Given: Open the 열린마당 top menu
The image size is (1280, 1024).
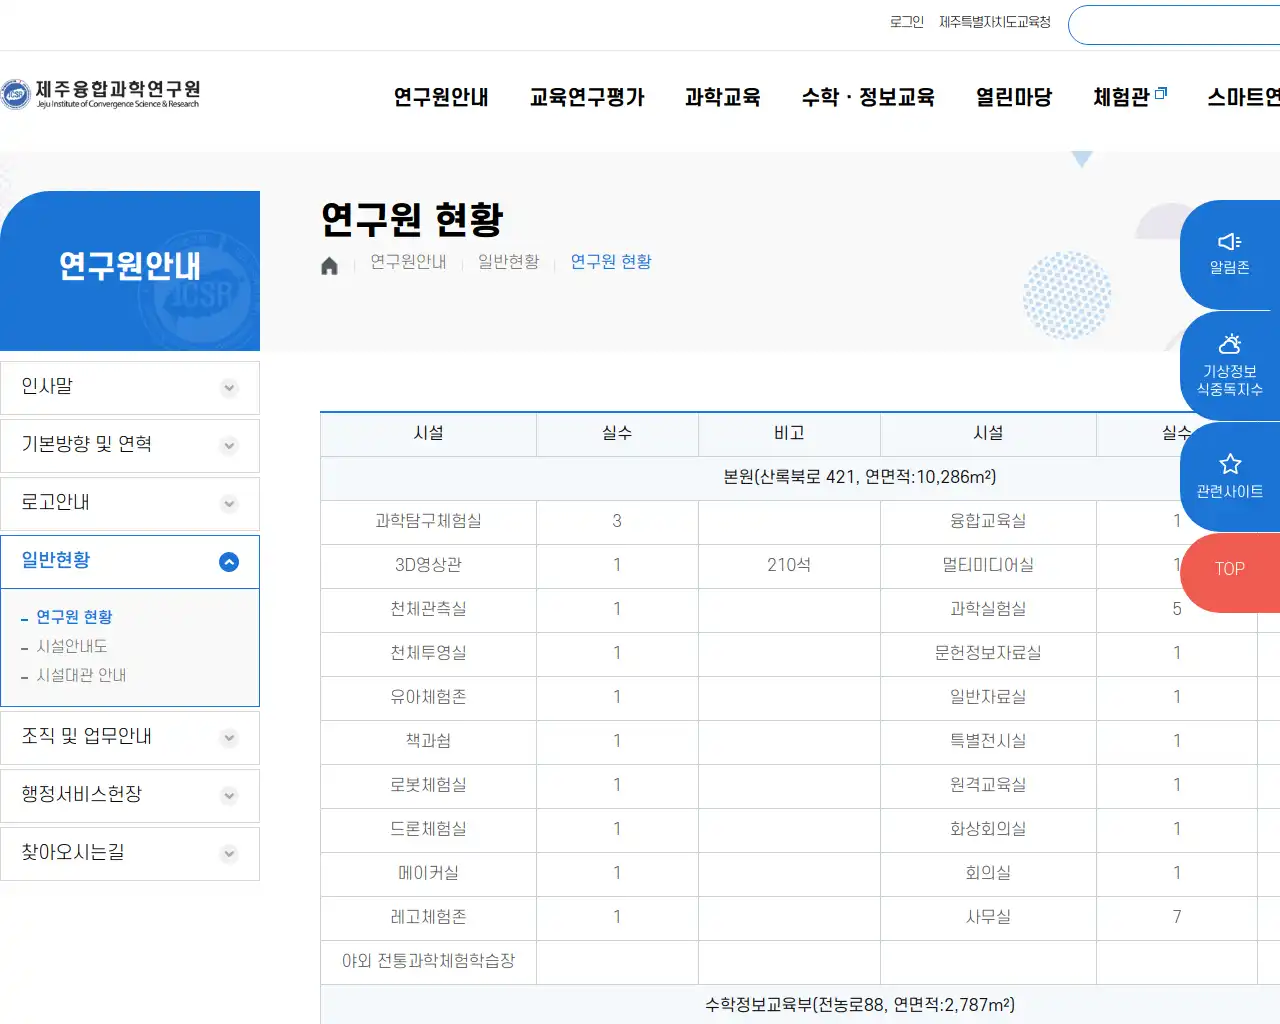Looking at the screenshot, I should pyautogui.click(x=1014, y=97).
